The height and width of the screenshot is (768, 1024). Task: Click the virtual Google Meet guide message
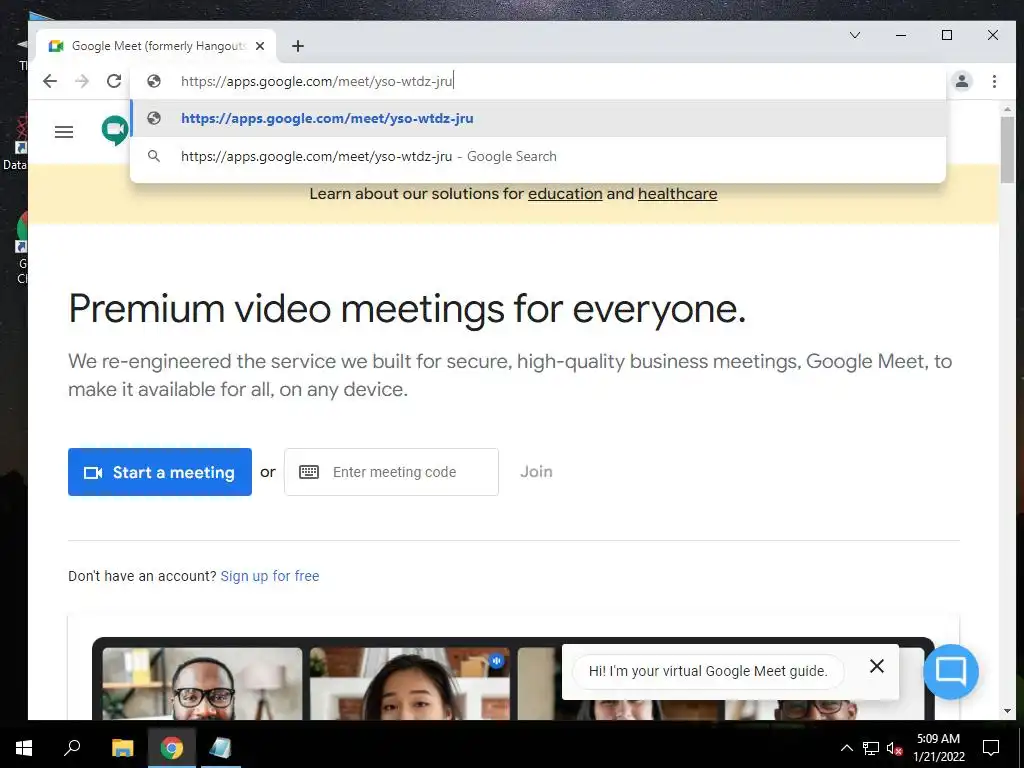(708, 671)
